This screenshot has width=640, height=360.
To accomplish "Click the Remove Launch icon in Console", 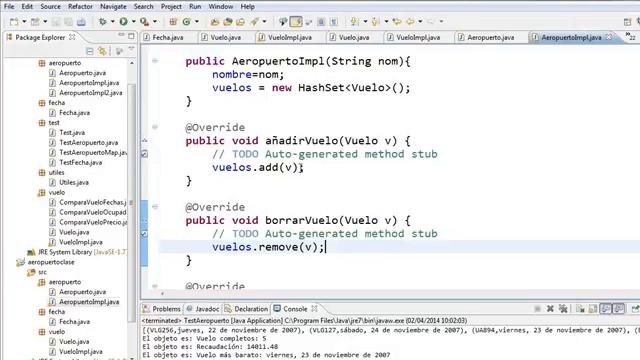I will [550, 309].
